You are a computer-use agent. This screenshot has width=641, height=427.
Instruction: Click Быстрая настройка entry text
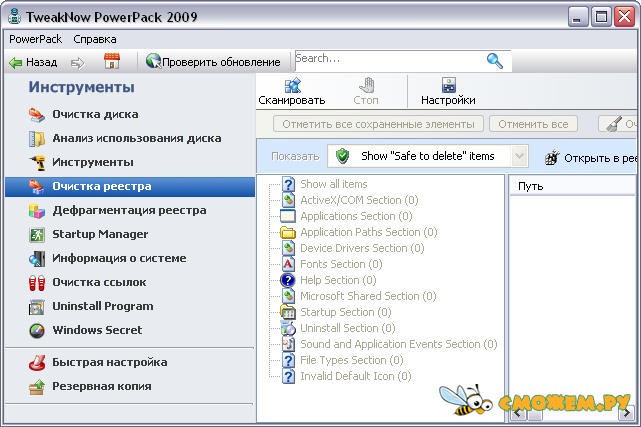tap(110, 362)
